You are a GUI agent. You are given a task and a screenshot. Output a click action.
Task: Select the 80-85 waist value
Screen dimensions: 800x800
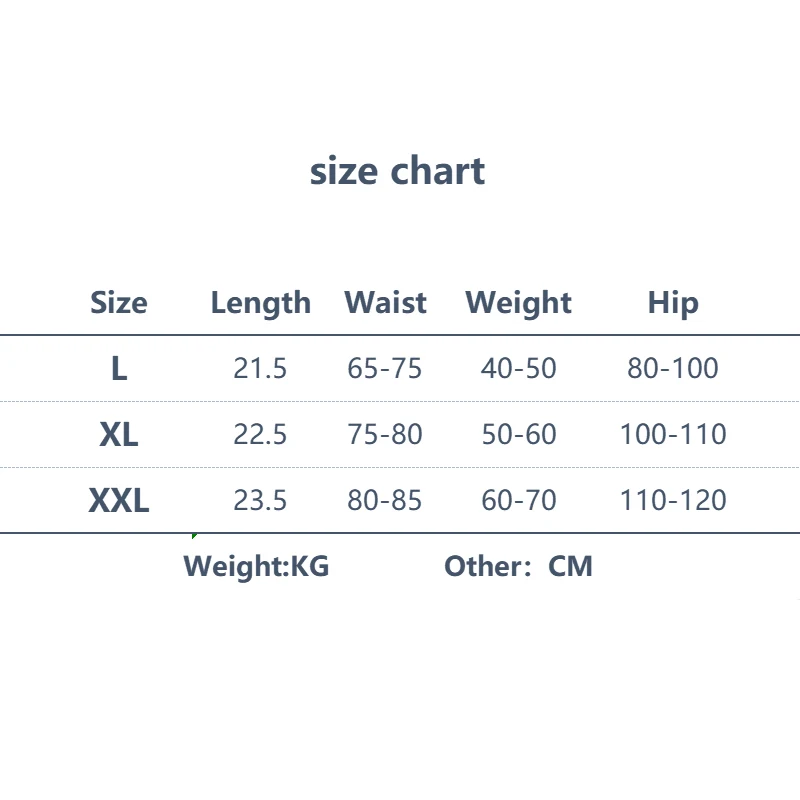point(385,500)
